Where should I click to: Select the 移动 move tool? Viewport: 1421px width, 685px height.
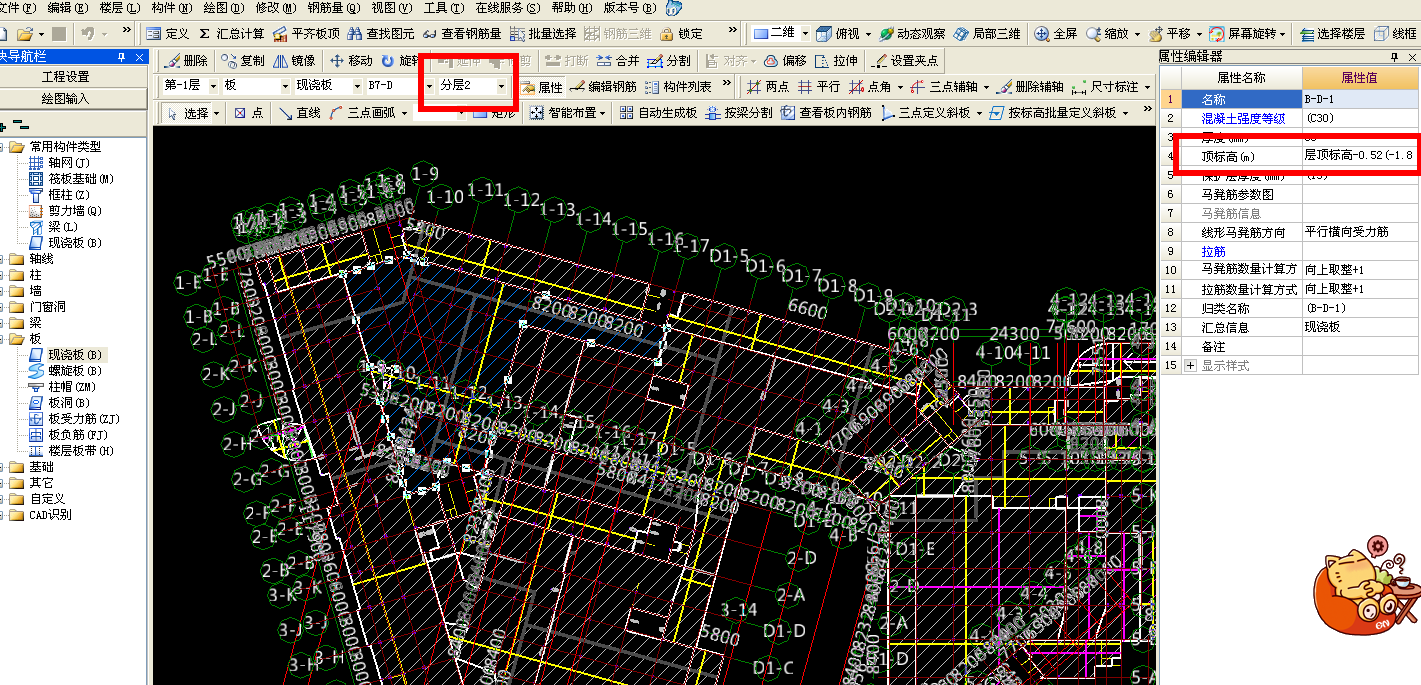coord(351,61)
